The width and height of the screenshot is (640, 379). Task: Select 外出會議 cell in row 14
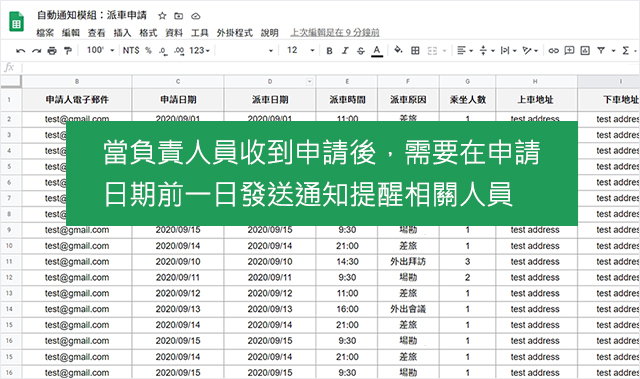(408, 309)
